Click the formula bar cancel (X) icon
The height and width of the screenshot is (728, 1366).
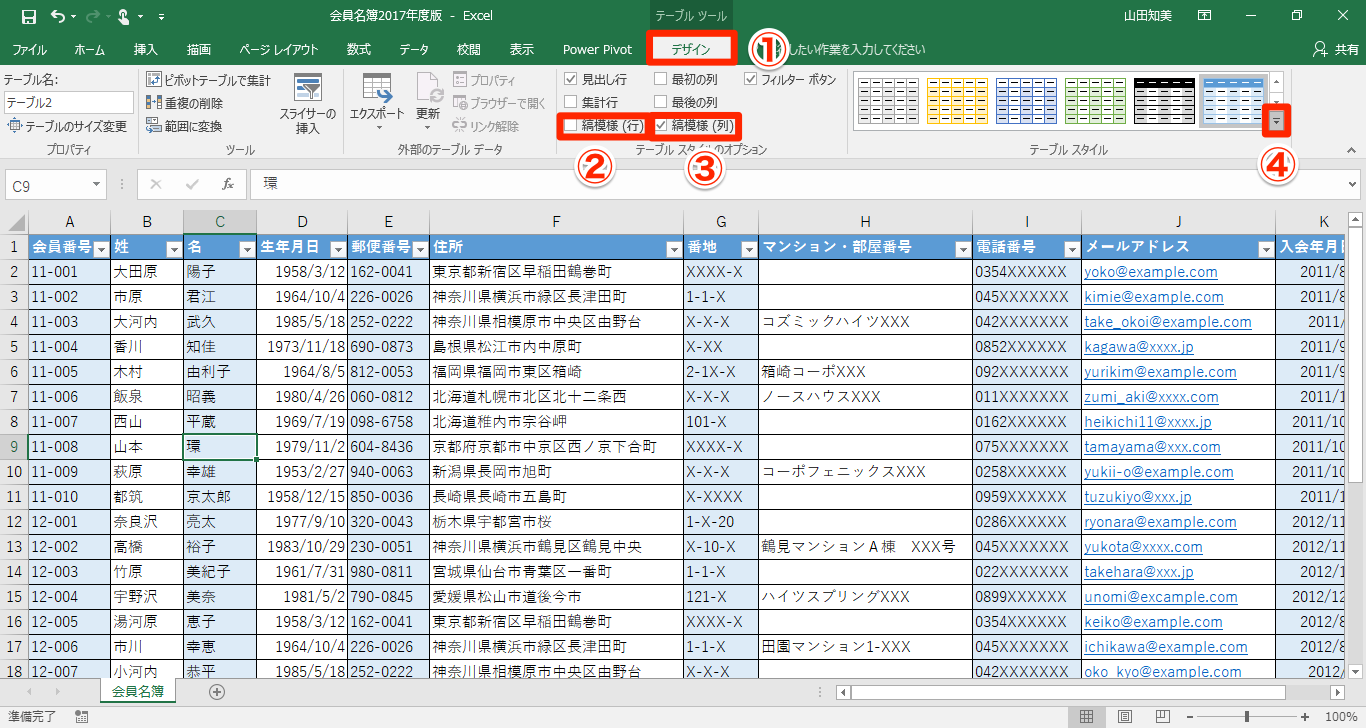(156, 184)
